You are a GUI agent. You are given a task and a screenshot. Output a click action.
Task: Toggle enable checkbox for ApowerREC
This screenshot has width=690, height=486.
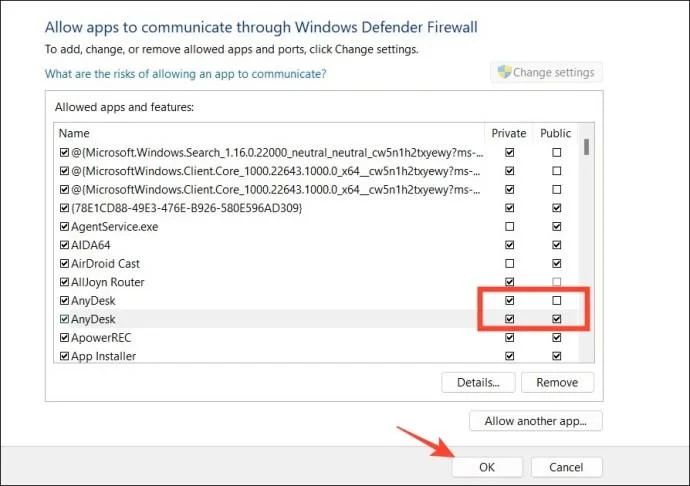click(x=64, y=338)
